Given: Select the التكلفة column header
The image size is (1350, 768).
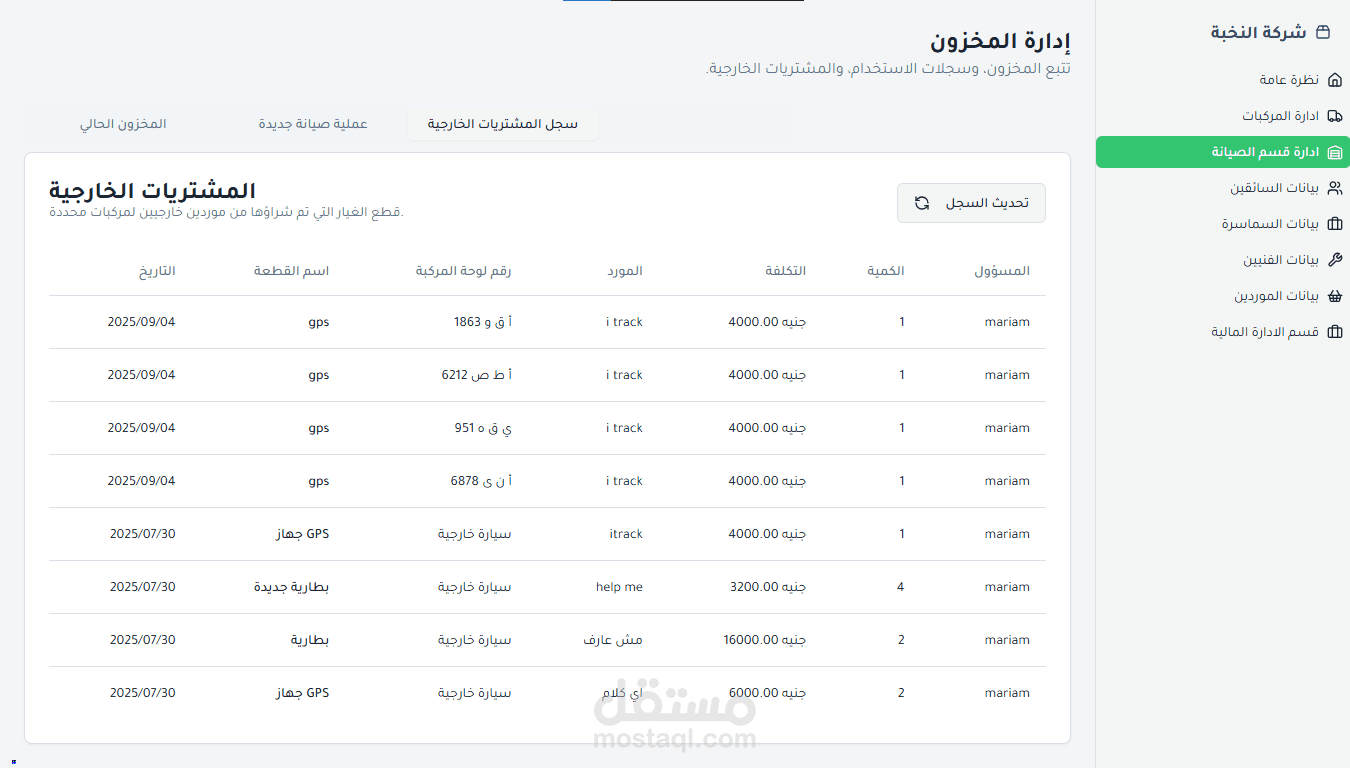Looking at the screenshot, I should (x=786, y=271).
